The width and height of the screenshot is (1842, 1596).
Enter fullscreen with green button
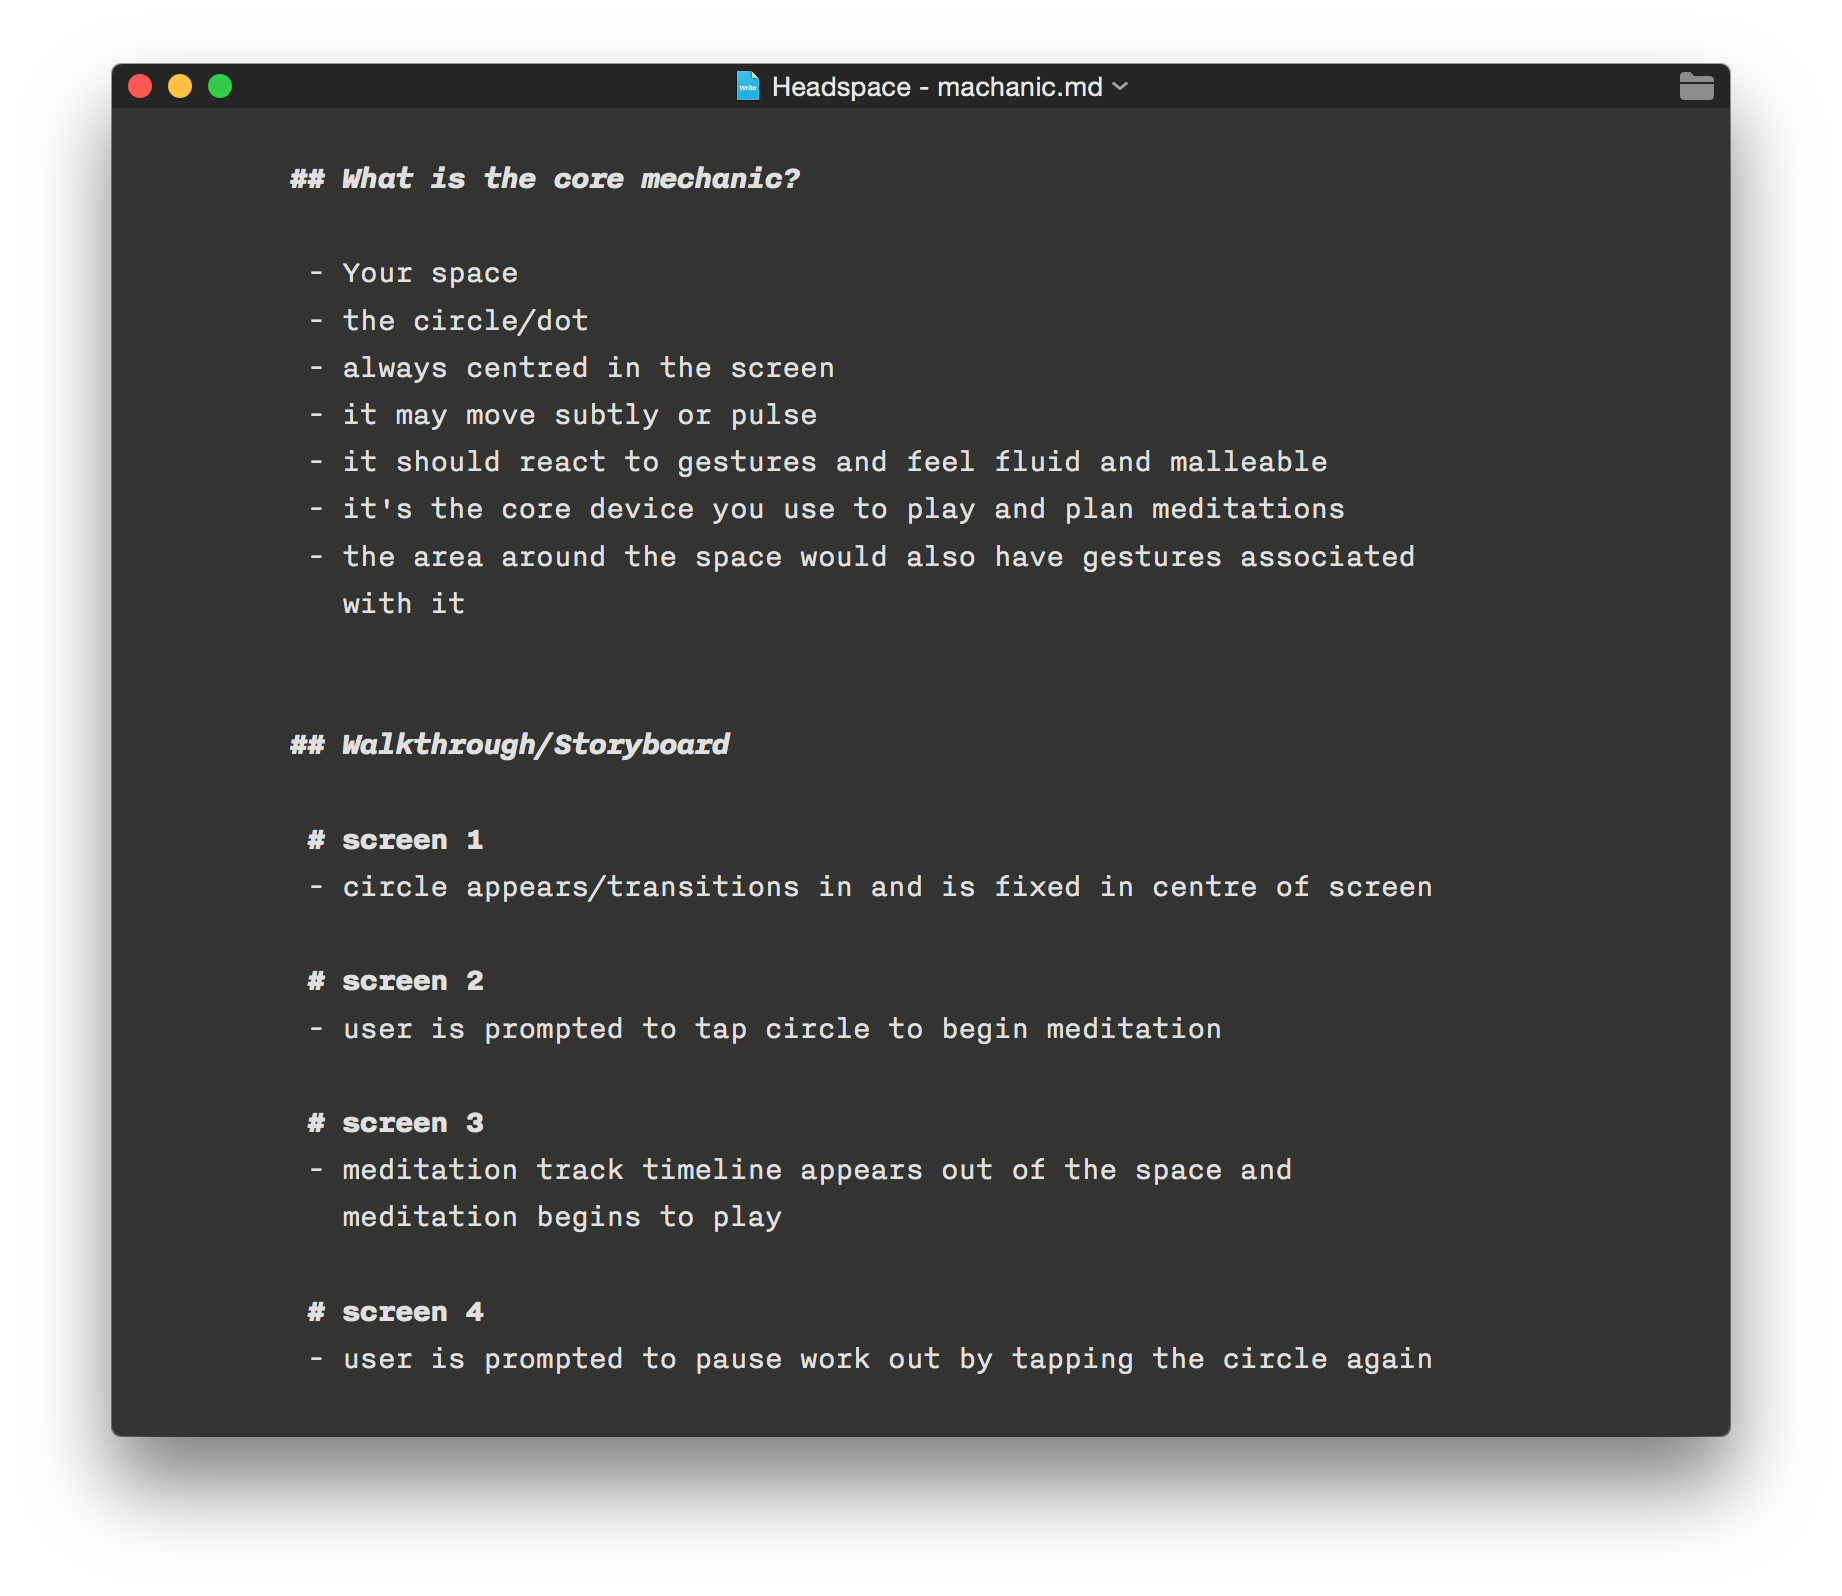tap(220, 87)
